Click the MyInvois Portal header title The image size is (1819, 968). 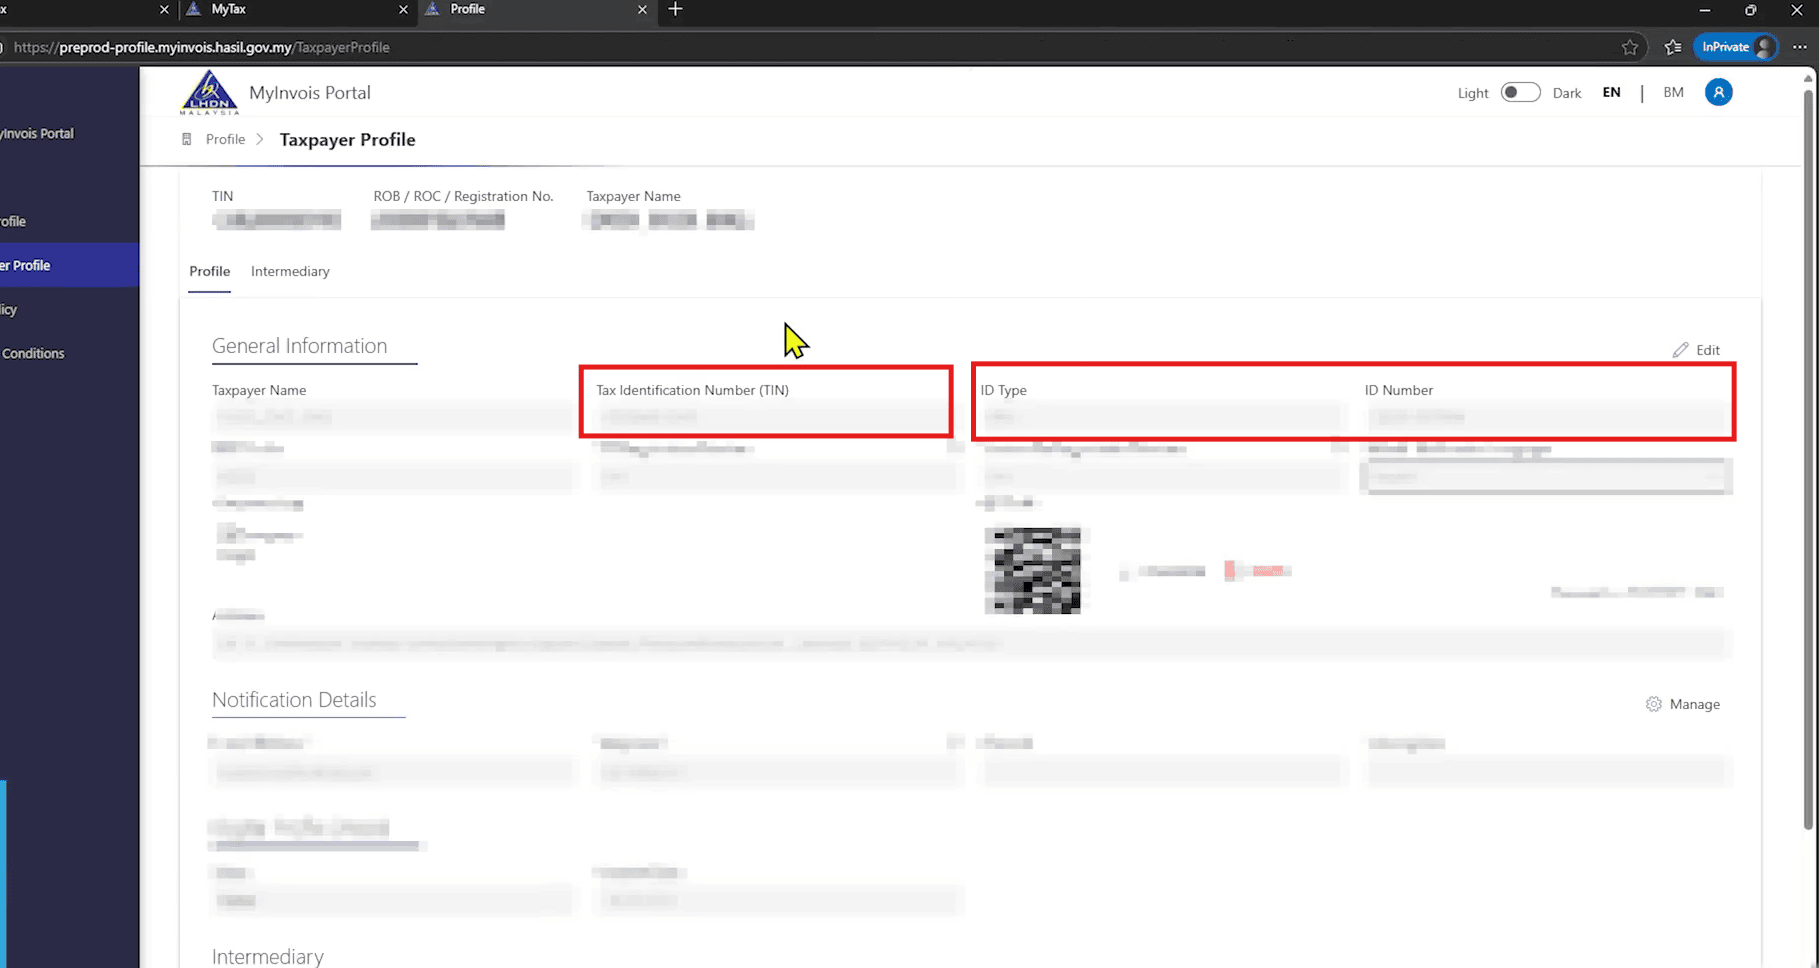tap(309, 92)
